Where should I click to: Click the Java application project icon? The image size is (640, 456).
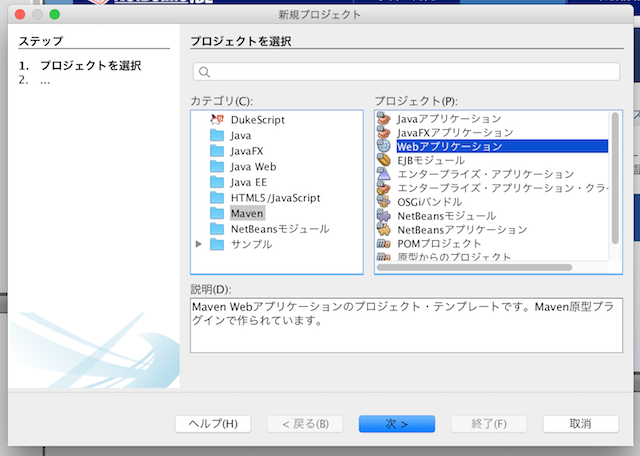pos(384,119)
